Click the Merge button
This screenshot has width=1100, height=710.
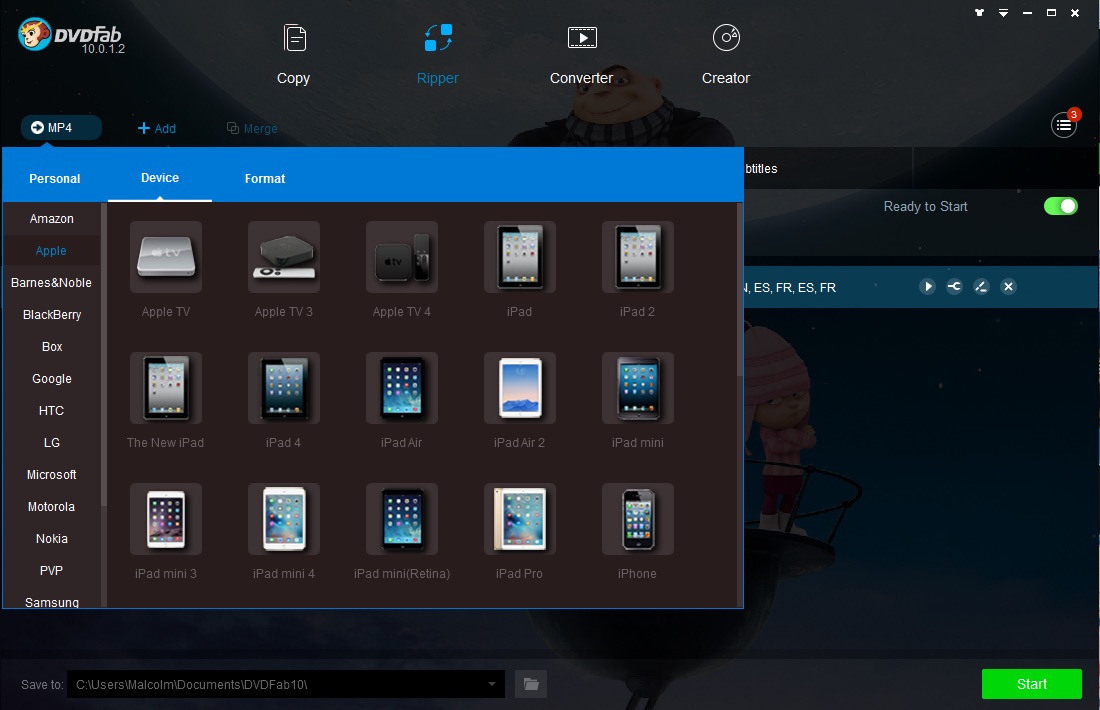(x=252, y=128)
